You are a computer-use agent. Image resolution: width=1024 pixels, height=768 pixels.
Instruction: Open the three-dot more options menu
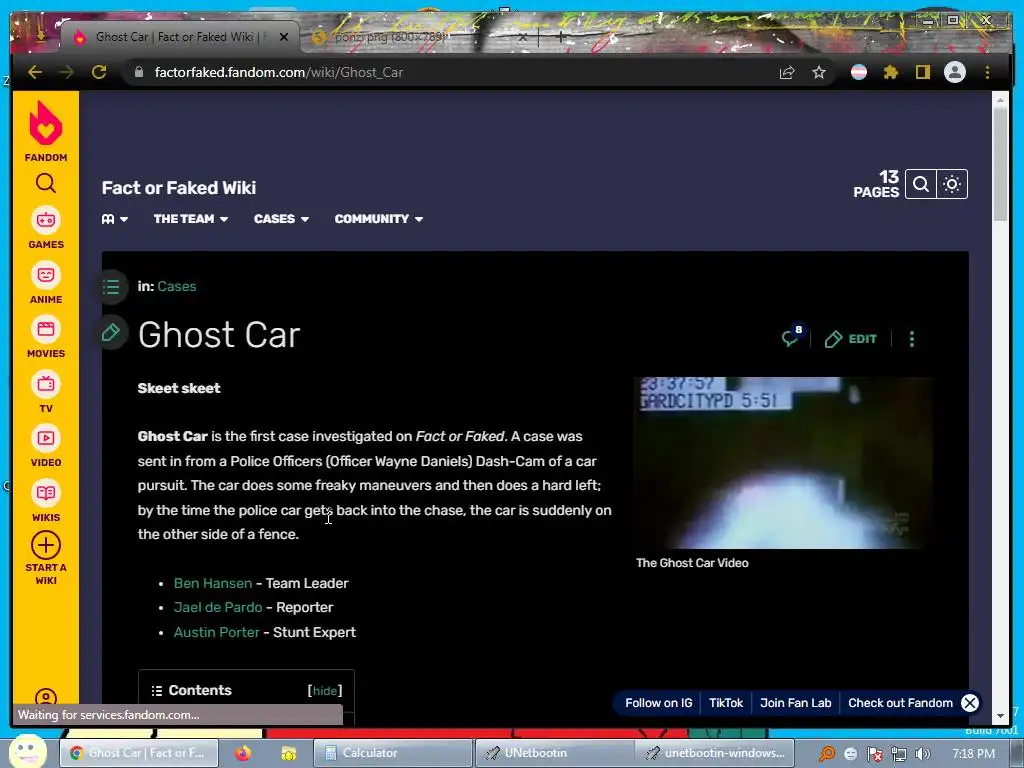pyautogui.click(x=912, y=339)
